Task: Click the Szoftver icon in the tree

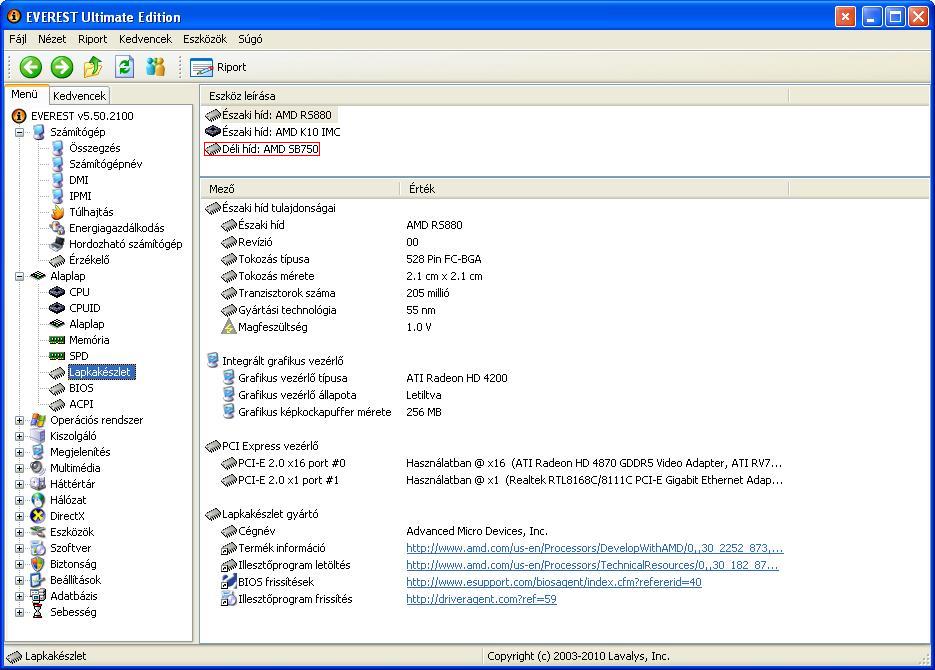Action: 38,548
